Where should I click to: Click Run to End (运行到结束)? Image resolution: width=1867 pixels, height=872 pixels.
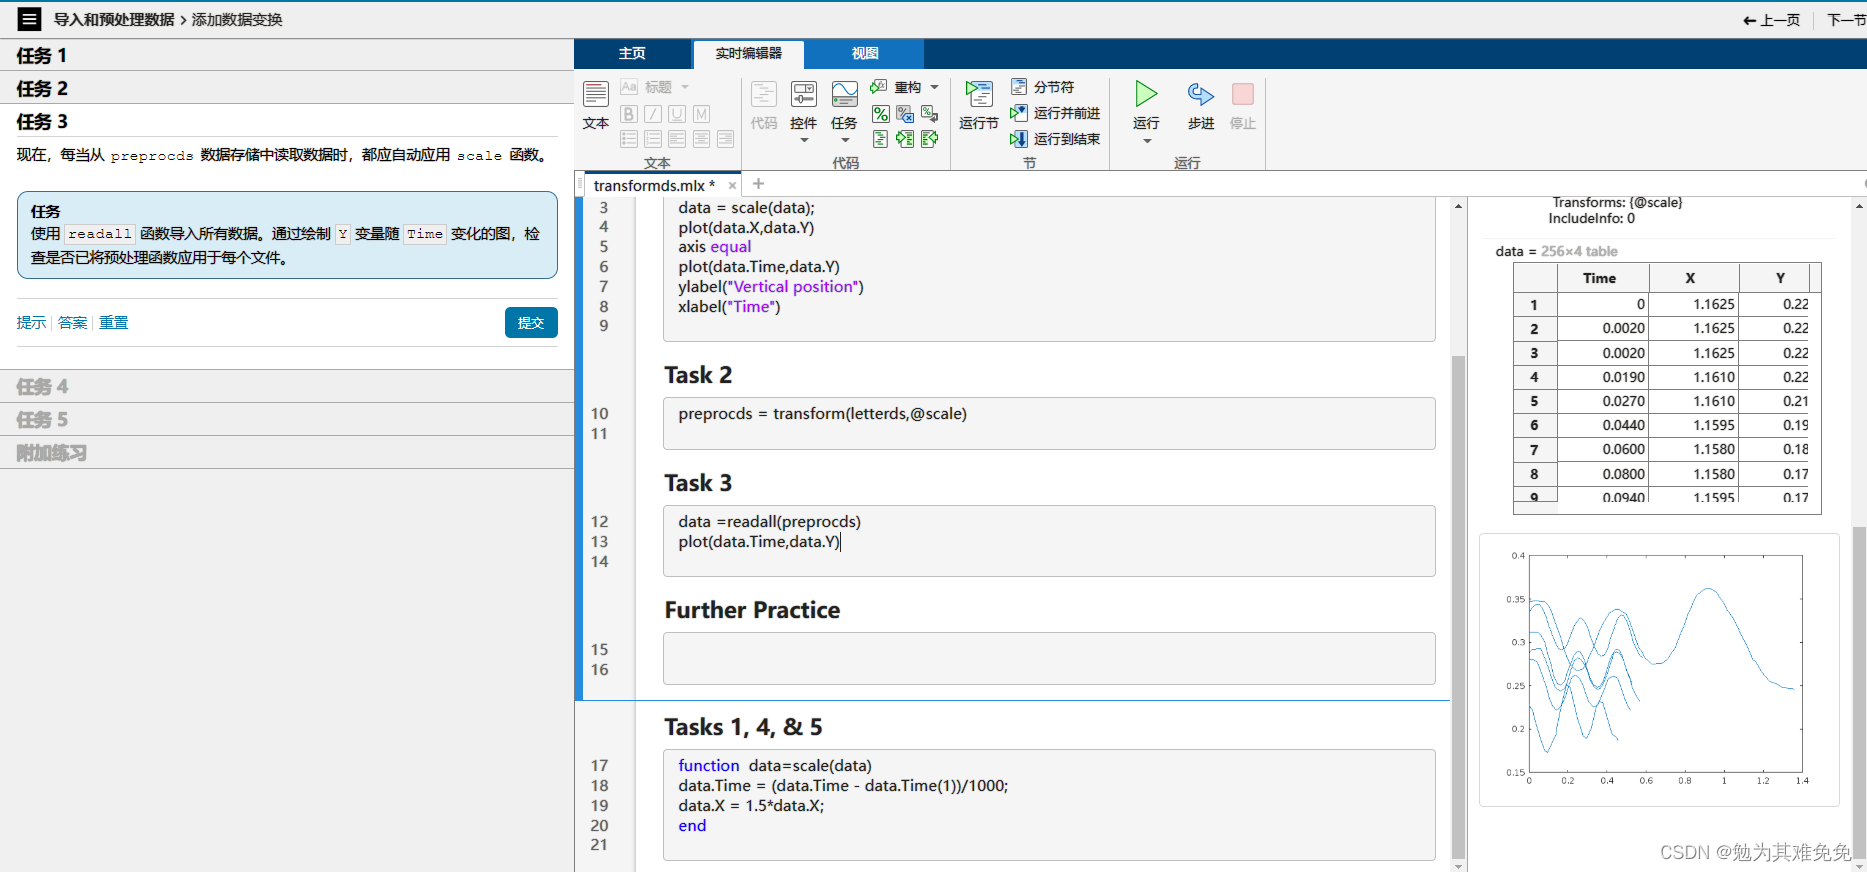(1055, 139)
